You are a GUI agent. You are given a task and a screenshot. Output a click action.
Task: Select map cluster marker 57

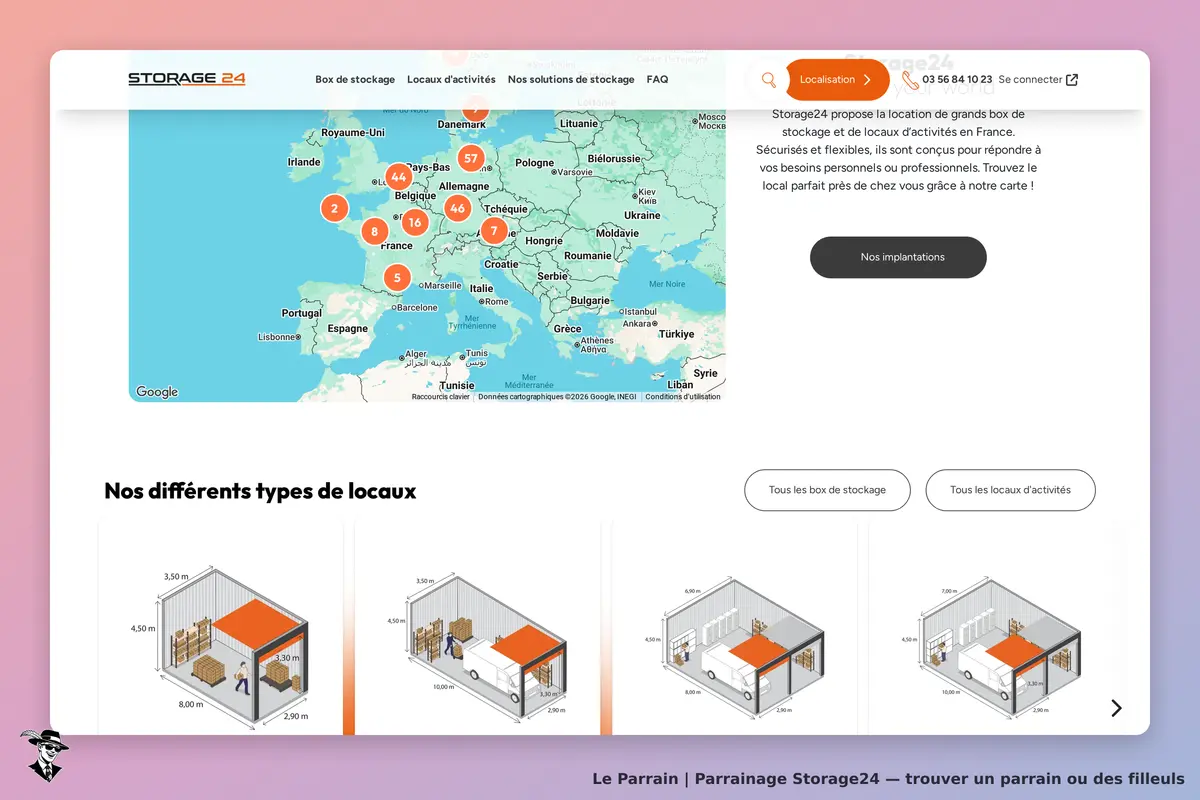coord(470,158)
